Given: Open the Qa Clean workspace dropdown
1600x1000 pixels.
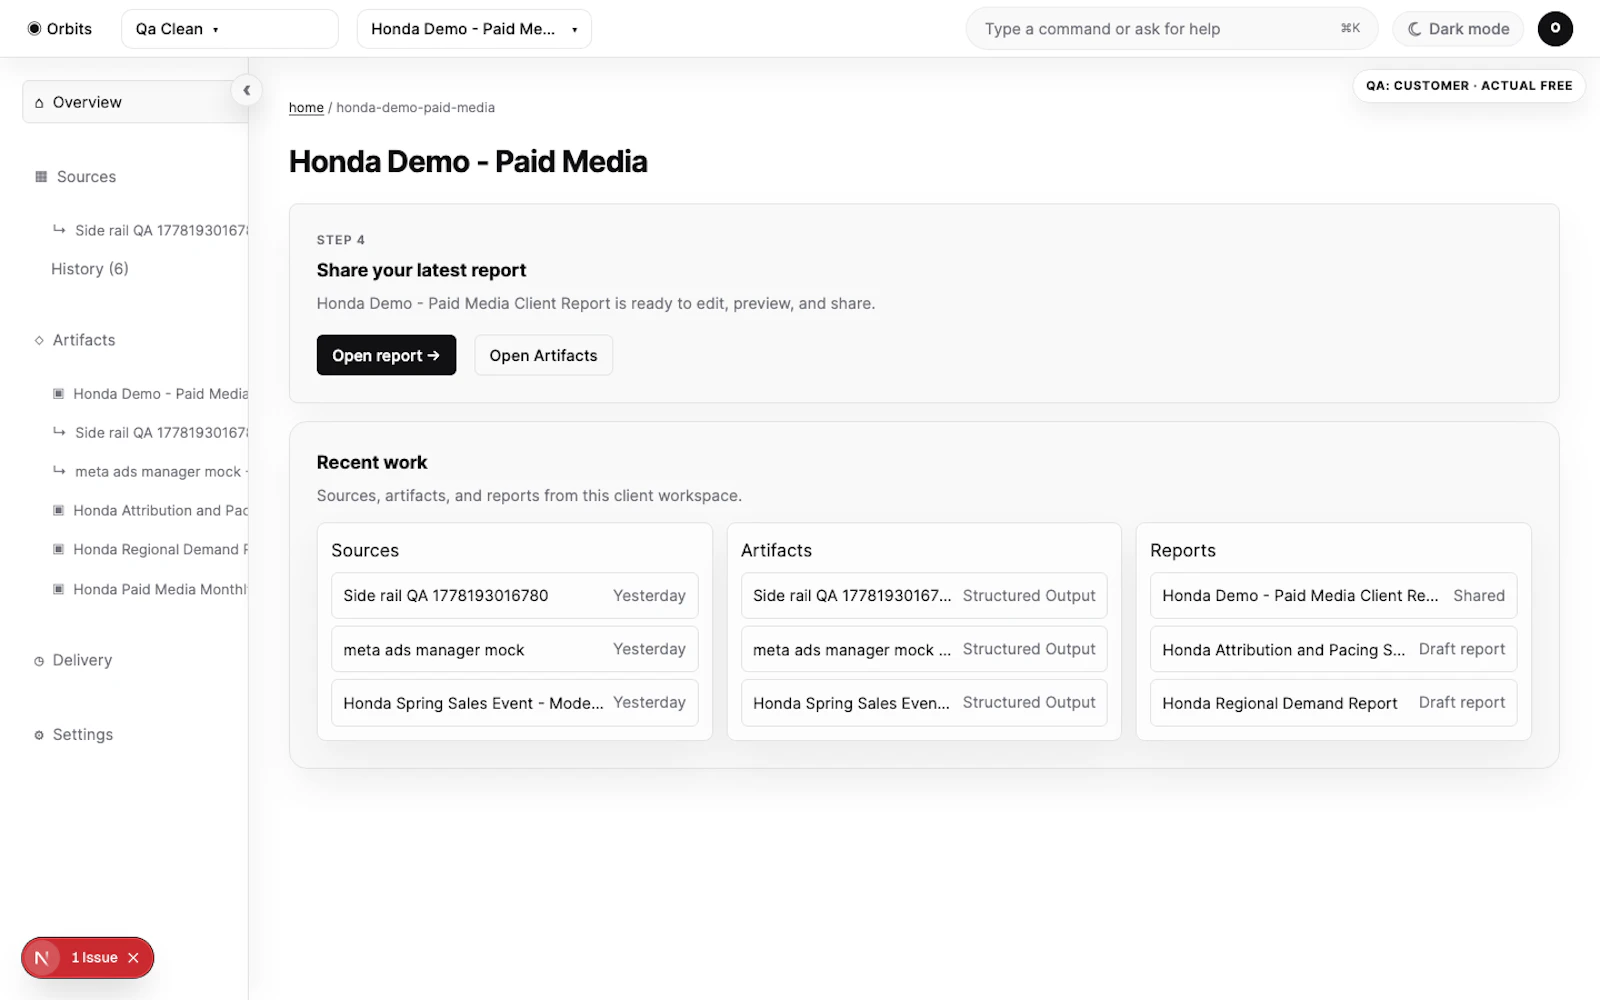Looking at the screenshot, I should click(x=230, y=29).
